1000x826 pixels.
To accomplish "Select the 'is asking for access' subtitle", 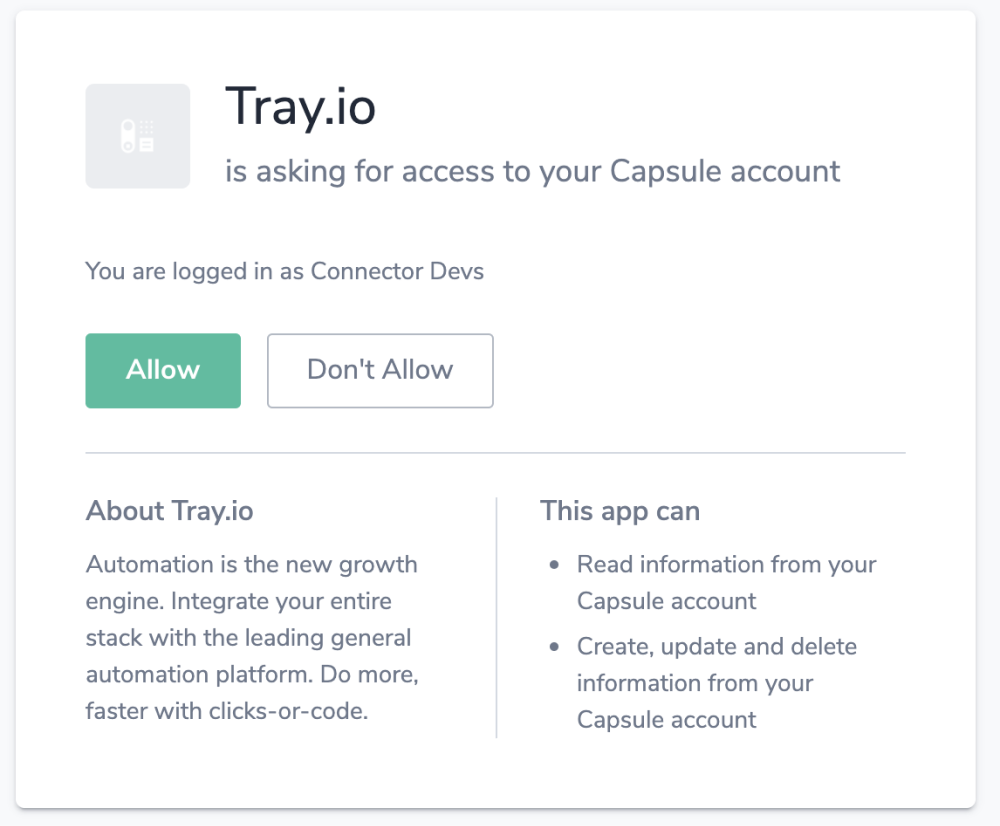I will tap(531, 171).
